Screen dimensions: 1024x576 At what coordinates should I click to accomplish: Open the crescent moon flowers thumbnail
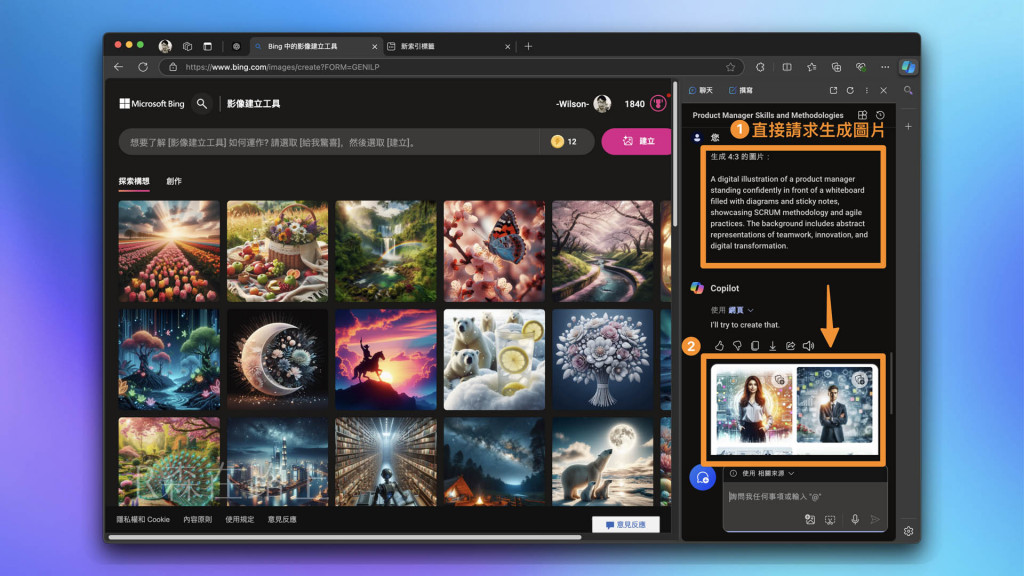(278, 360)
